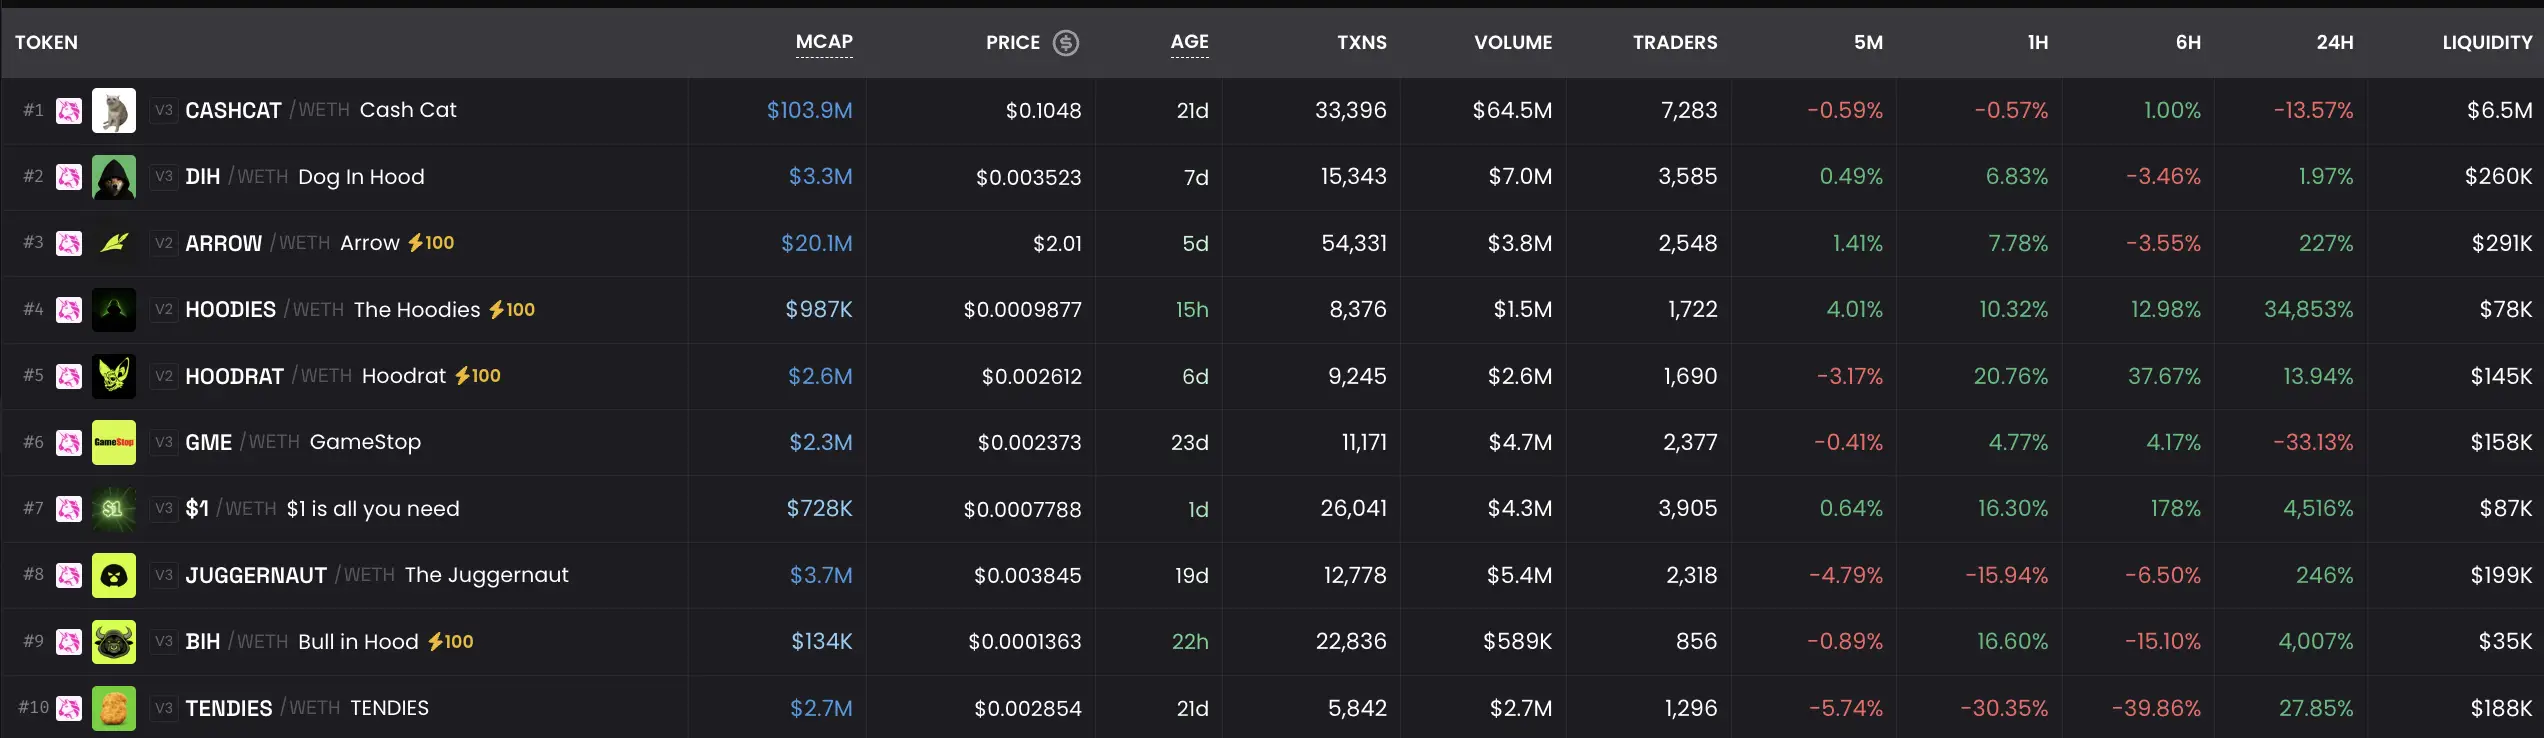Open the BIH bull logo
Screen dimensions: 2544x738
[114, 642]
